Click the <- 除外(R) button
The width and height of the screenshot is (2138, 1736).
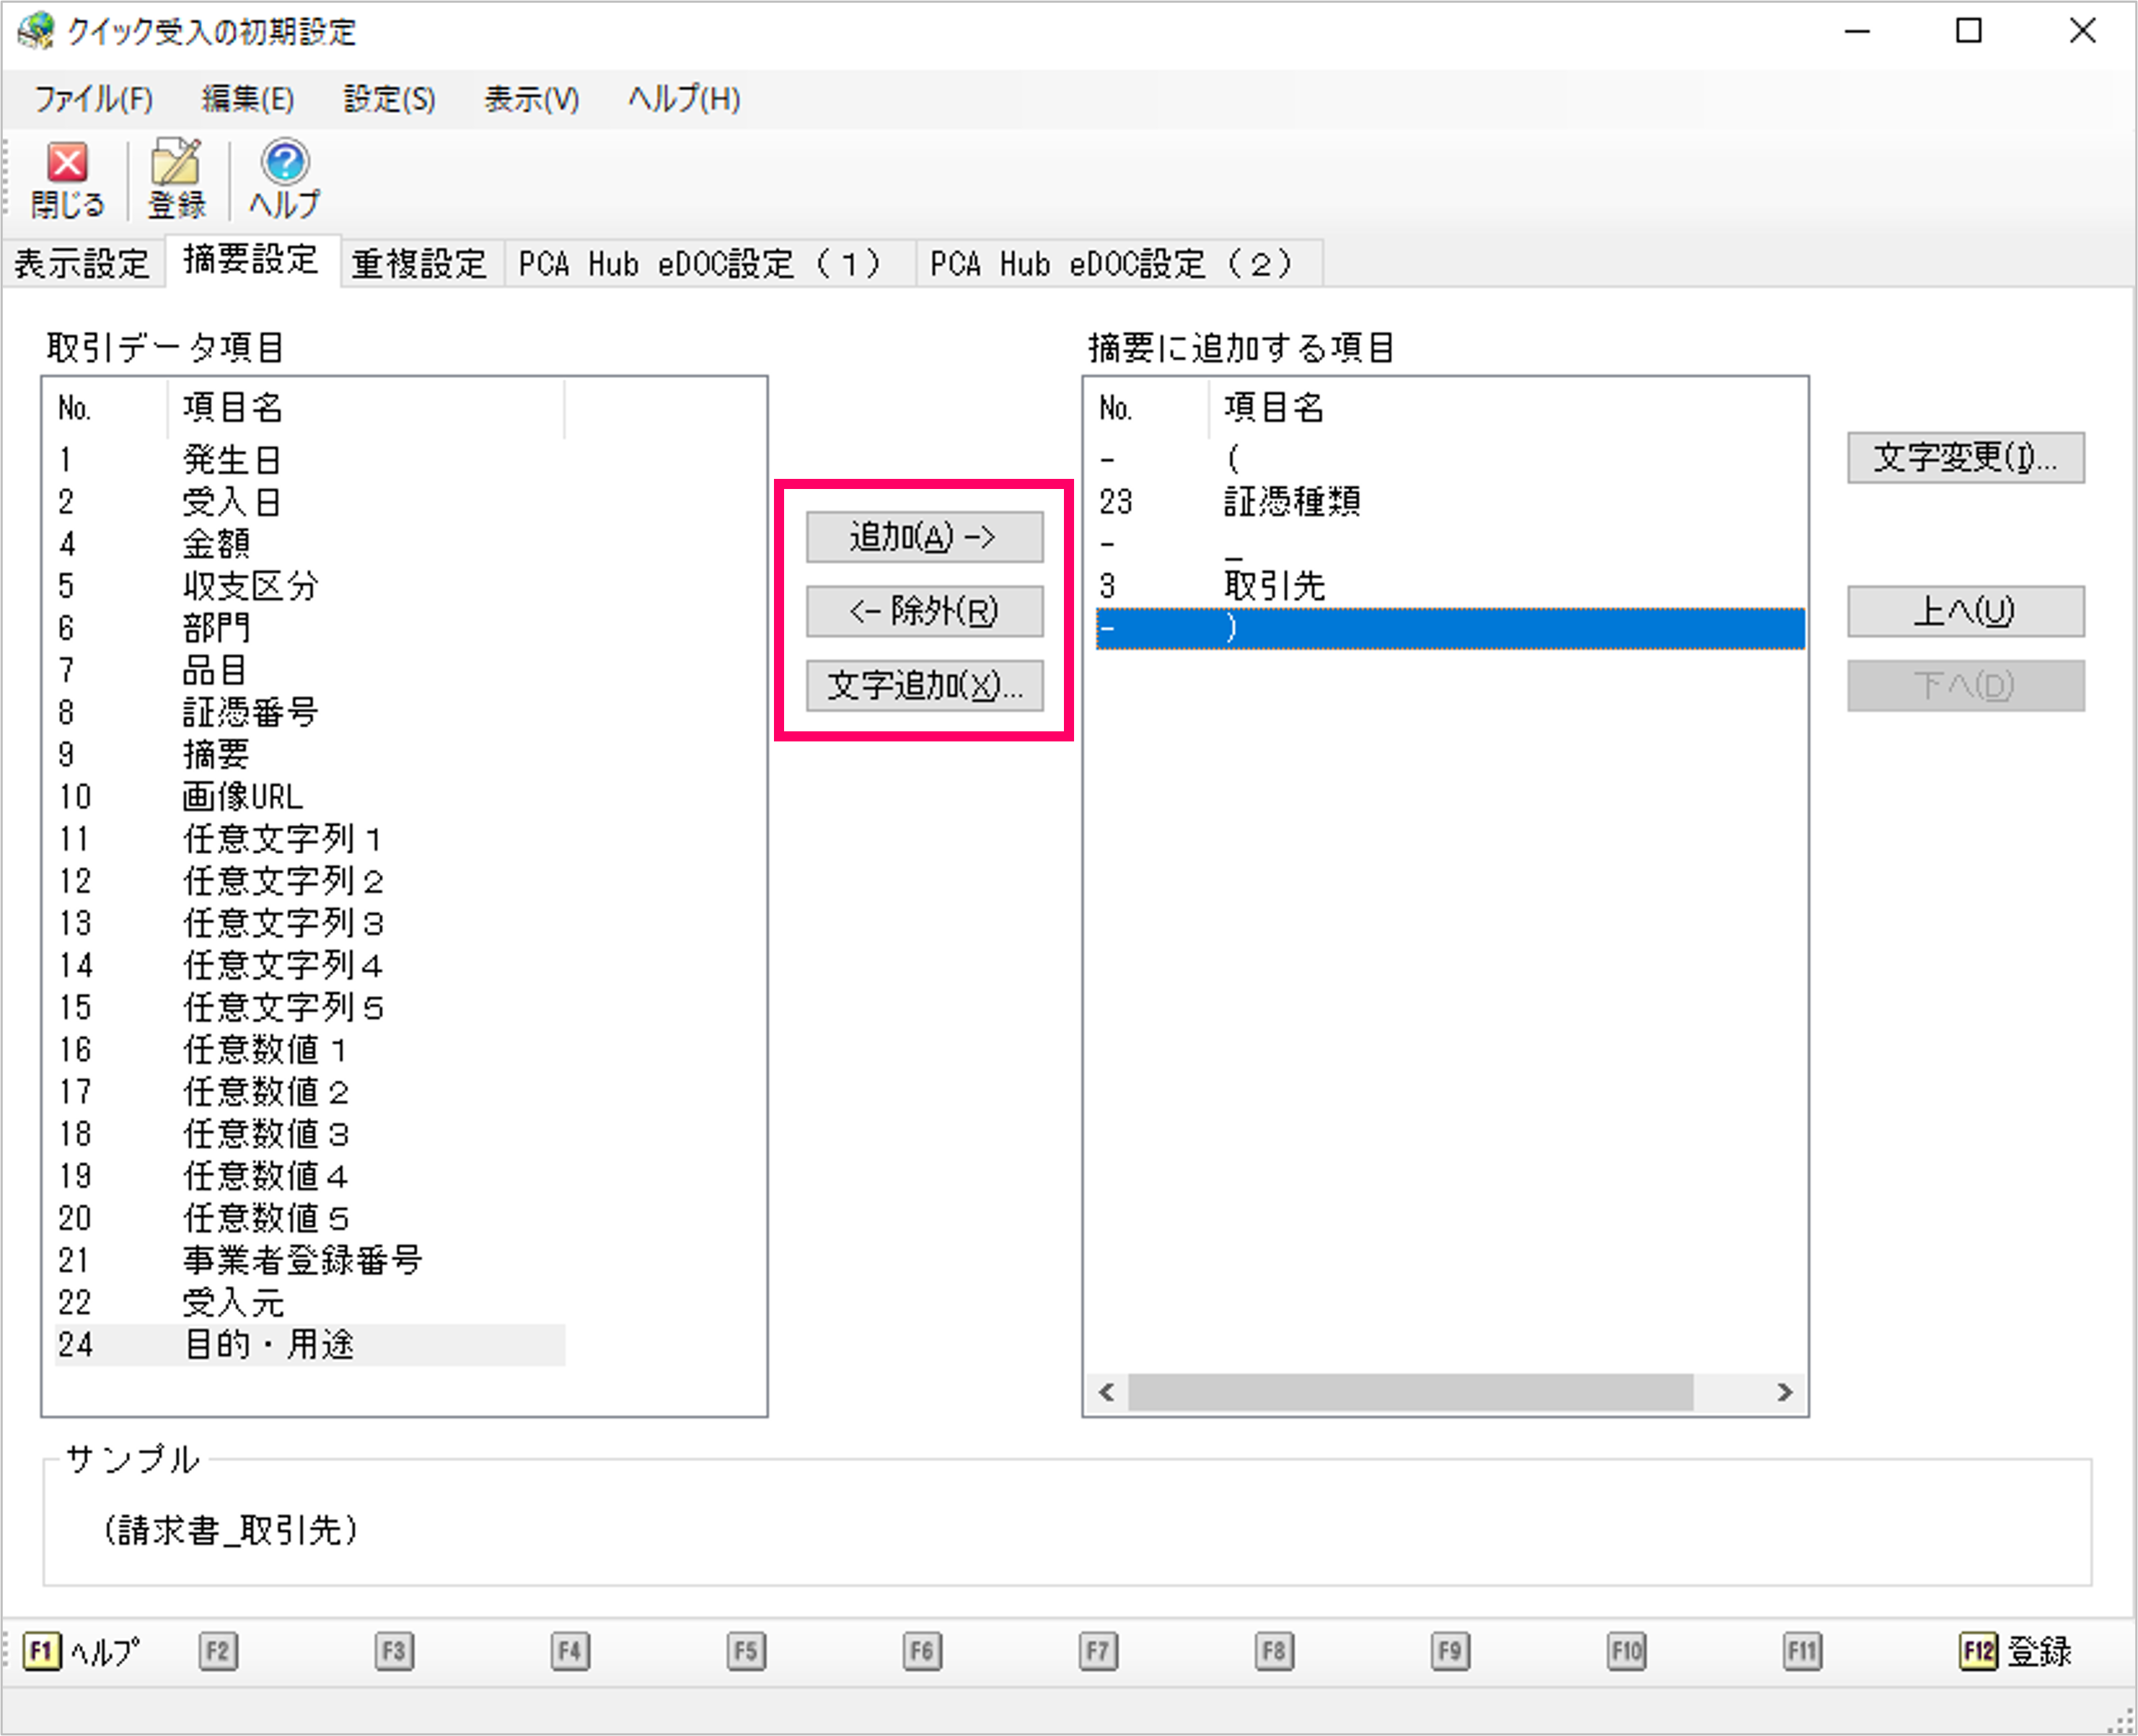click(923, 611)
